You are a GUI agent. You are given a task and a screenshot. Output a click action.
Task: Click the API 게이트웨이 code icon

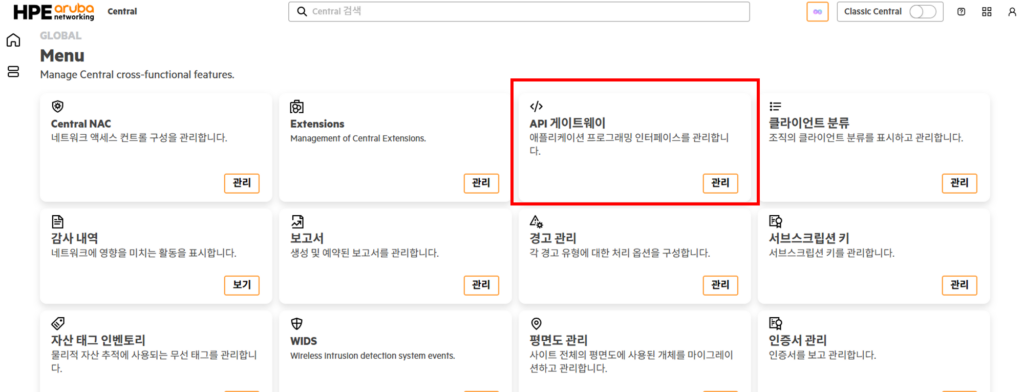(536, 106)
